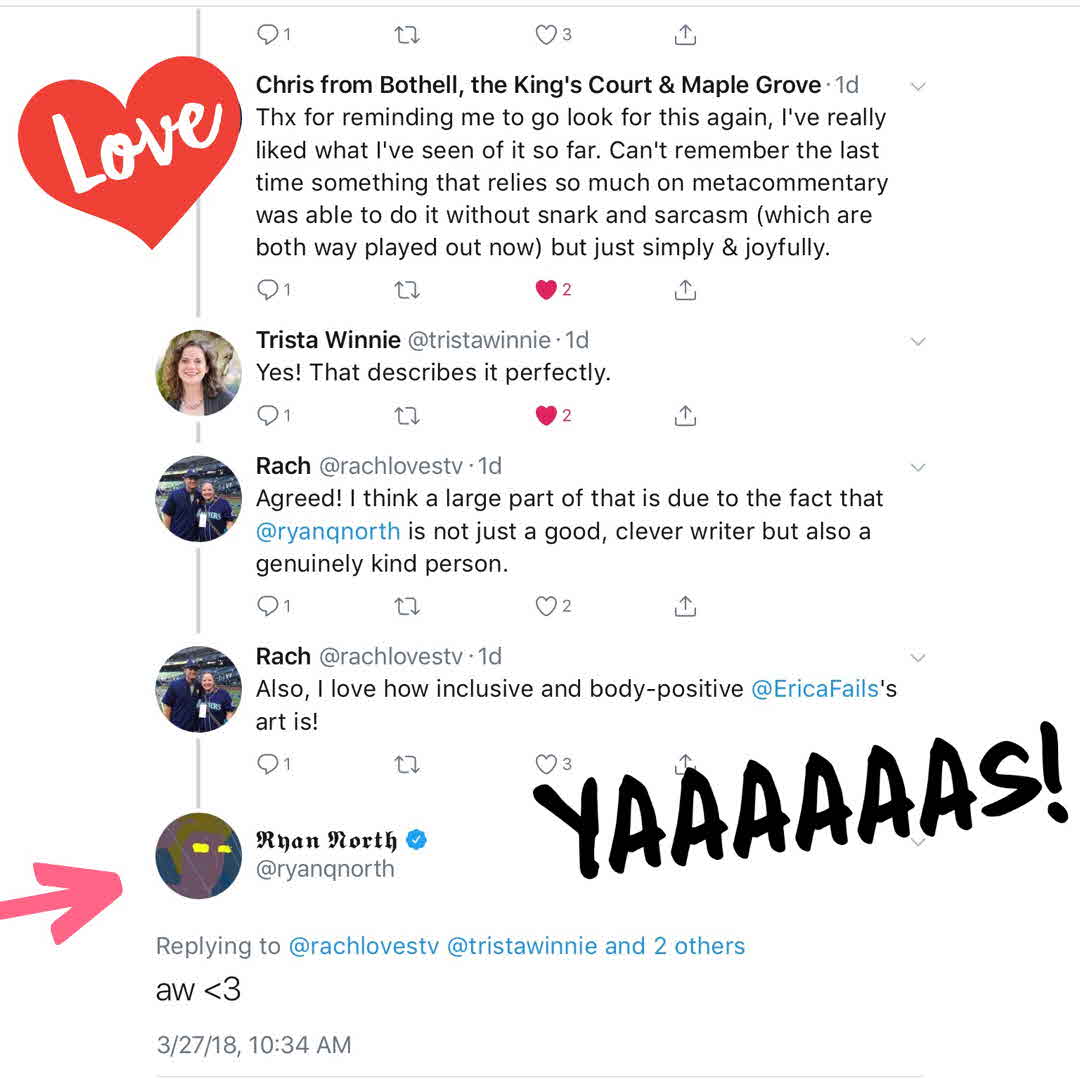Share Chris from Bothell's tweet
Image resolution: width=1080 pixels, height=1080 pixels.
[685, 290]
